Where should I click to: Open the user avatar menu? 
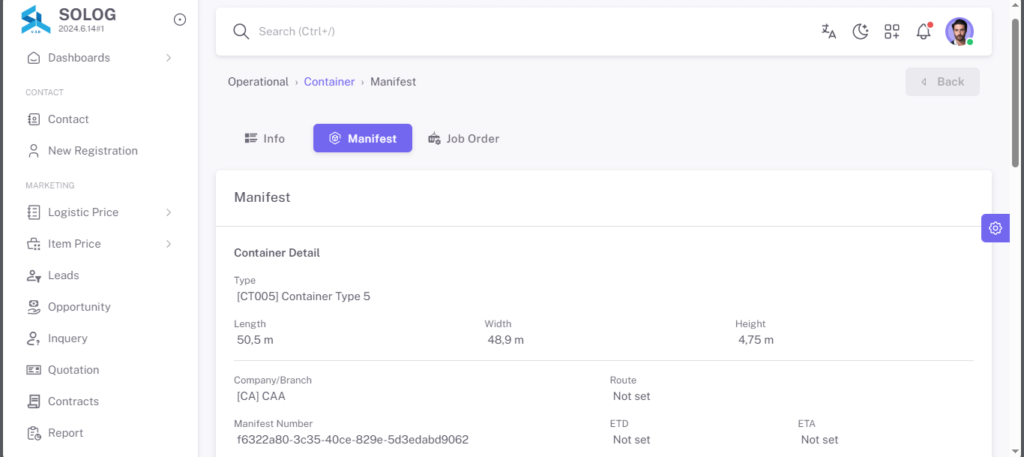[959, 31]
